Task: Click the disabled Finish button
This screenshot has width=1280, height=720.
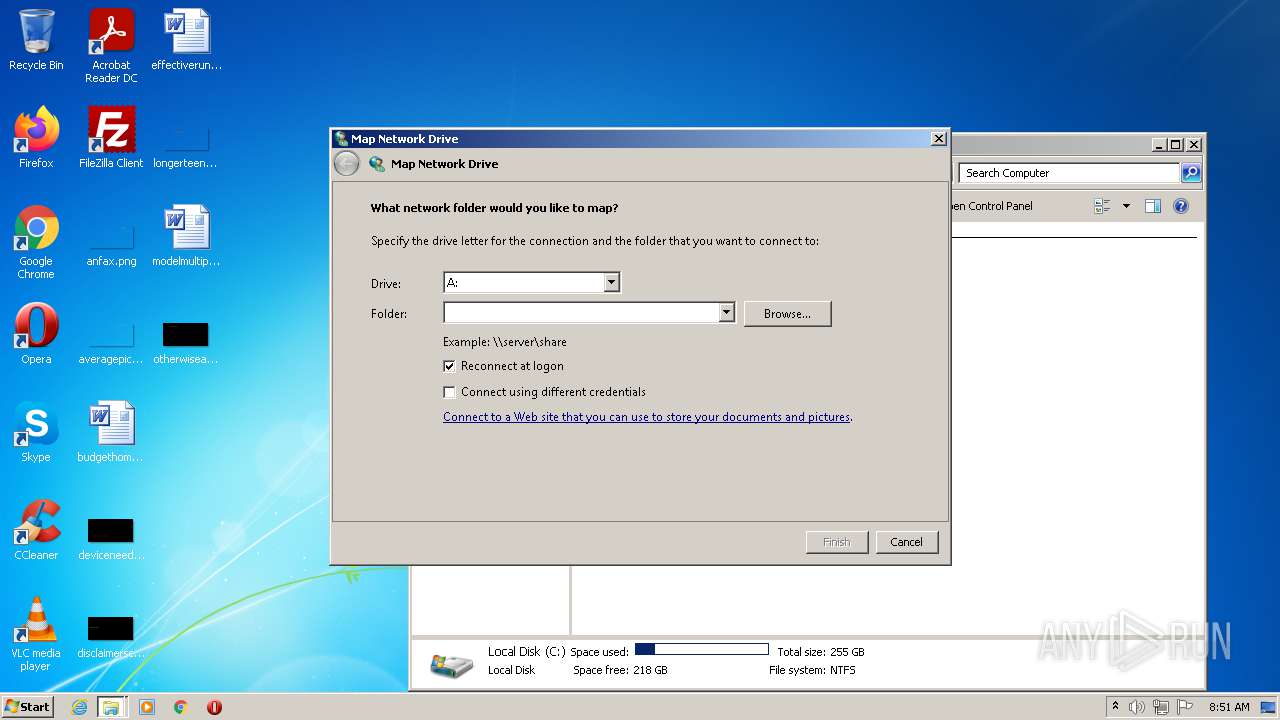Action: tap(837, 542)
